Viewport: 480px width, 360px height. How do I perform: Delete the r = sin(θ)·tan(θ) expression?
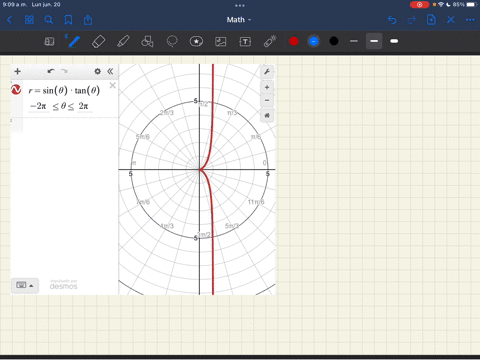tap(113, 85)
